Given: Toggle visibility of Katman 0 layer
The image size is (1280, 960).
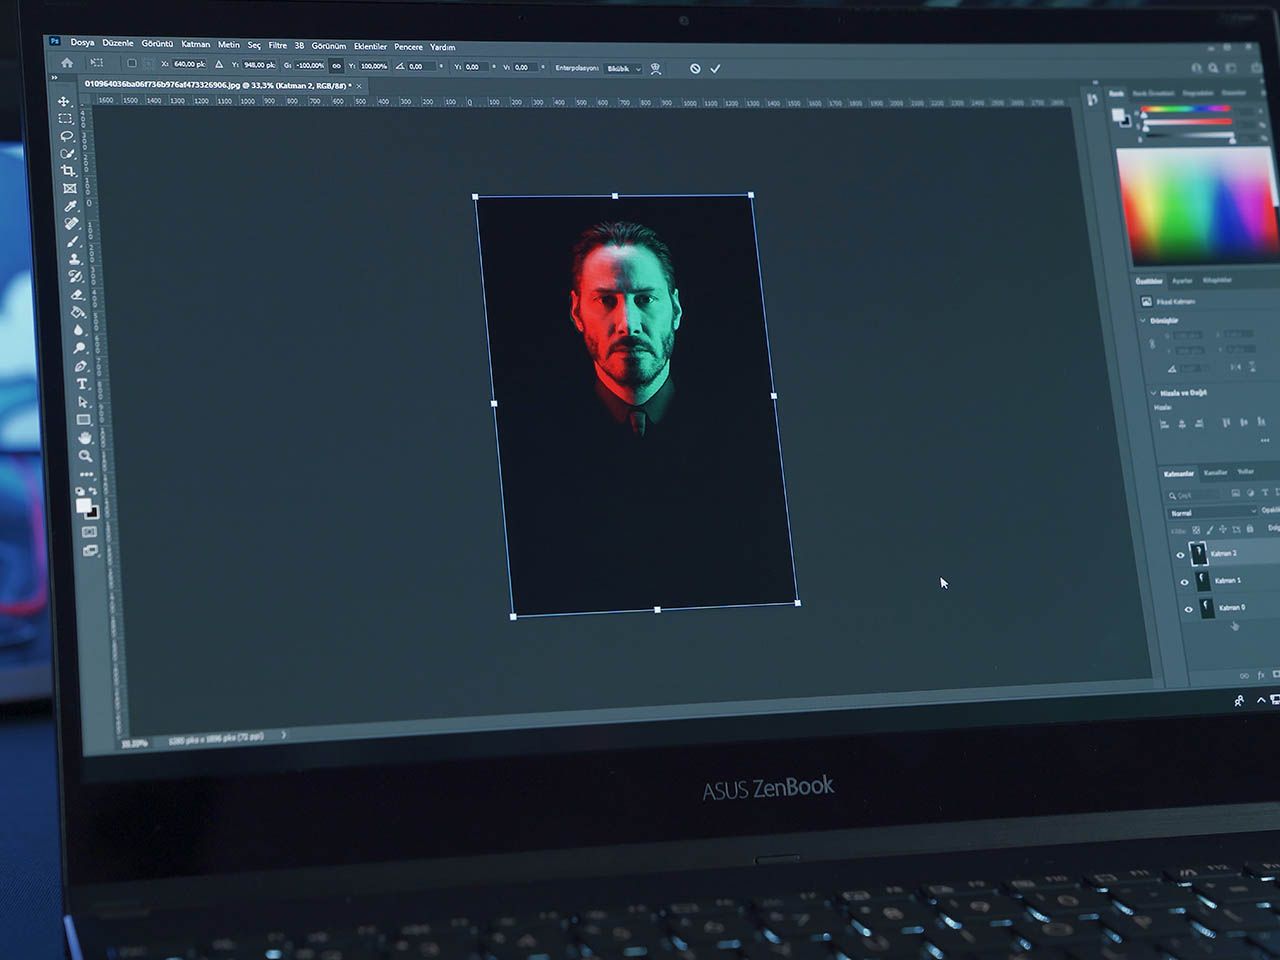Looking at the screenshot, I should 1188,608.
